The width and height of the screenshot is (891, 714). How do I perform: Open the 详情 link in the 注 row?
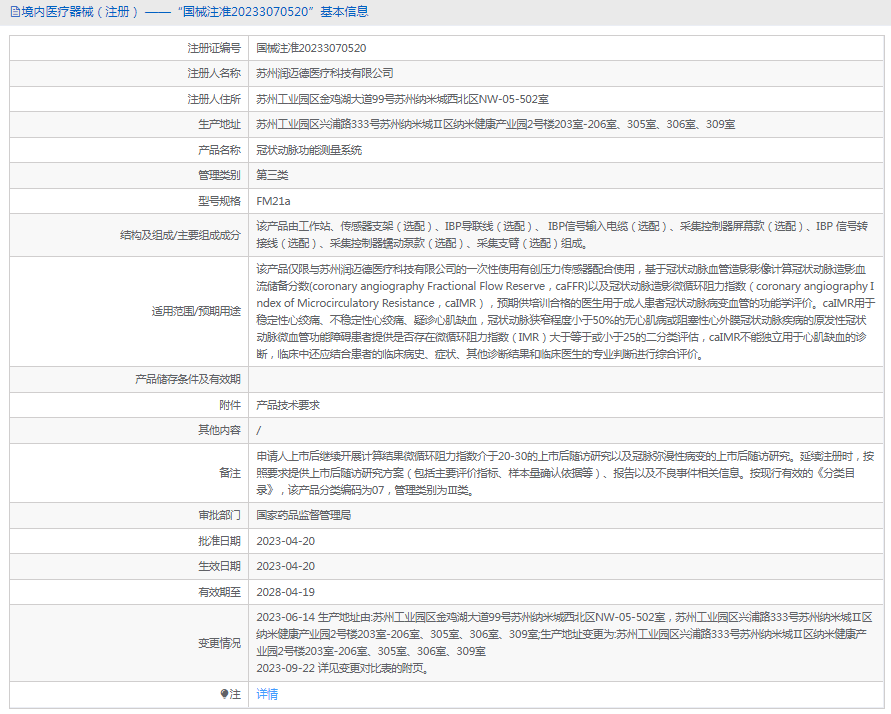pyautogui.click(x=267, y=694)
